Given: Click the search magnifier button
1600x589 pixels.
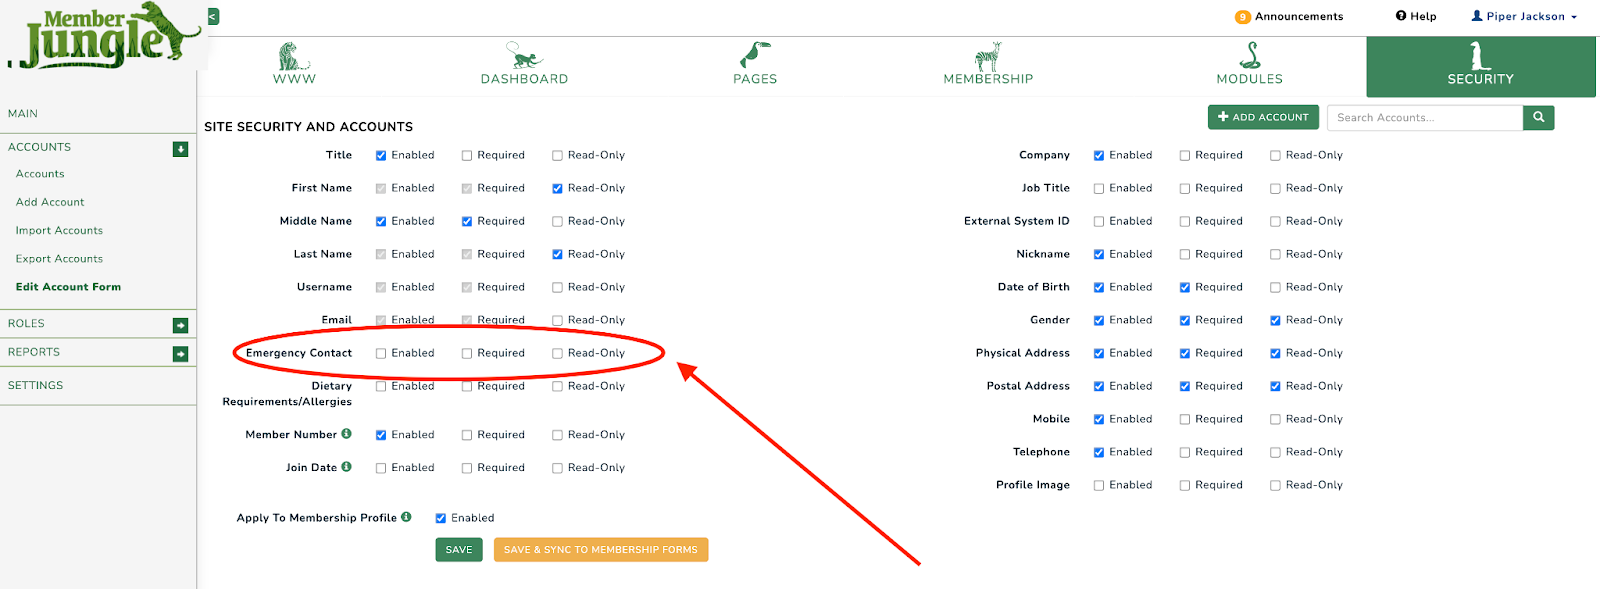Looking at the screenshot, I should coord(1539,117).
